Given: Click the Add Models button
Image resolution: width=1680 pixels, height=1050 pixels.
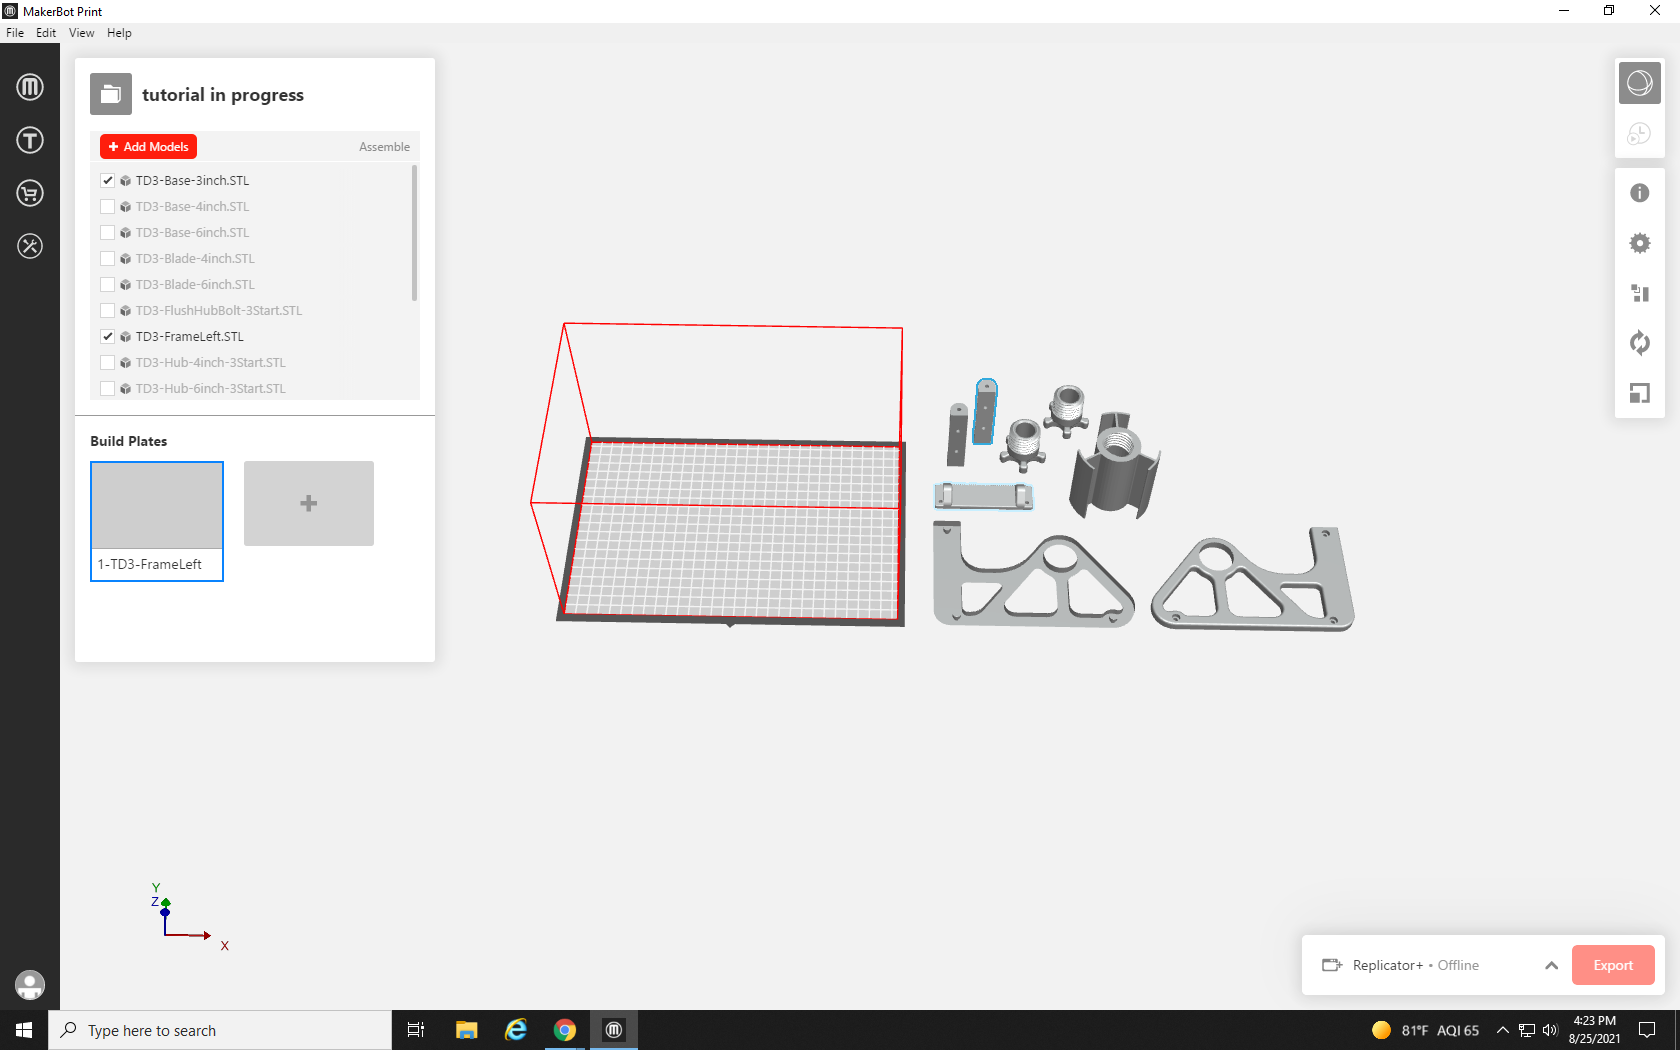Looking at the screenshot, I should [x=148, y=147].
